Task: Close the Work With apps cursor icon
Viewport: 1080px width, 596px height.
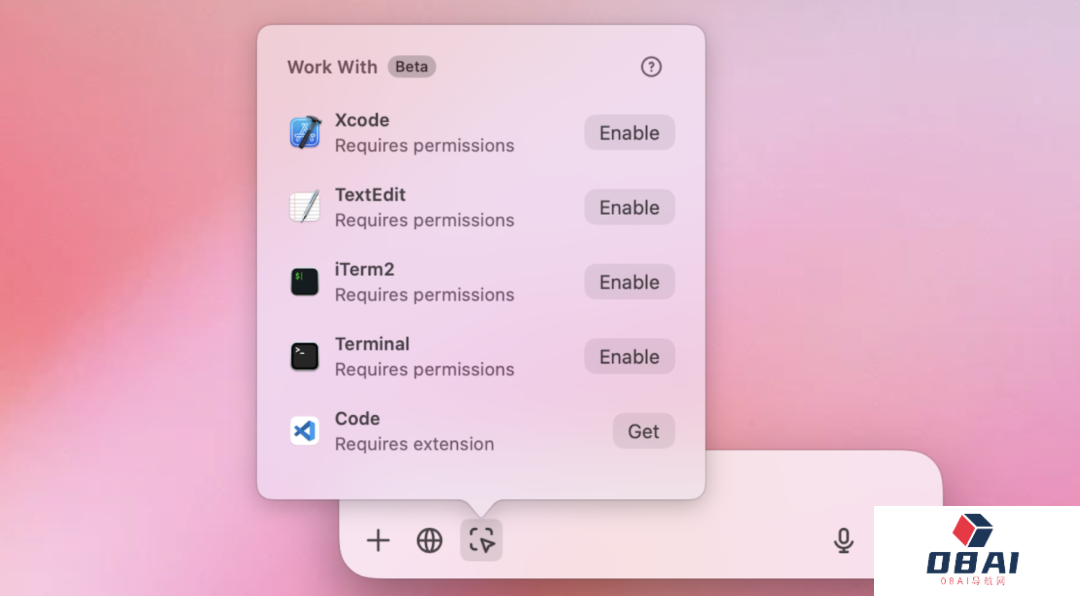Action: (481, 541)
